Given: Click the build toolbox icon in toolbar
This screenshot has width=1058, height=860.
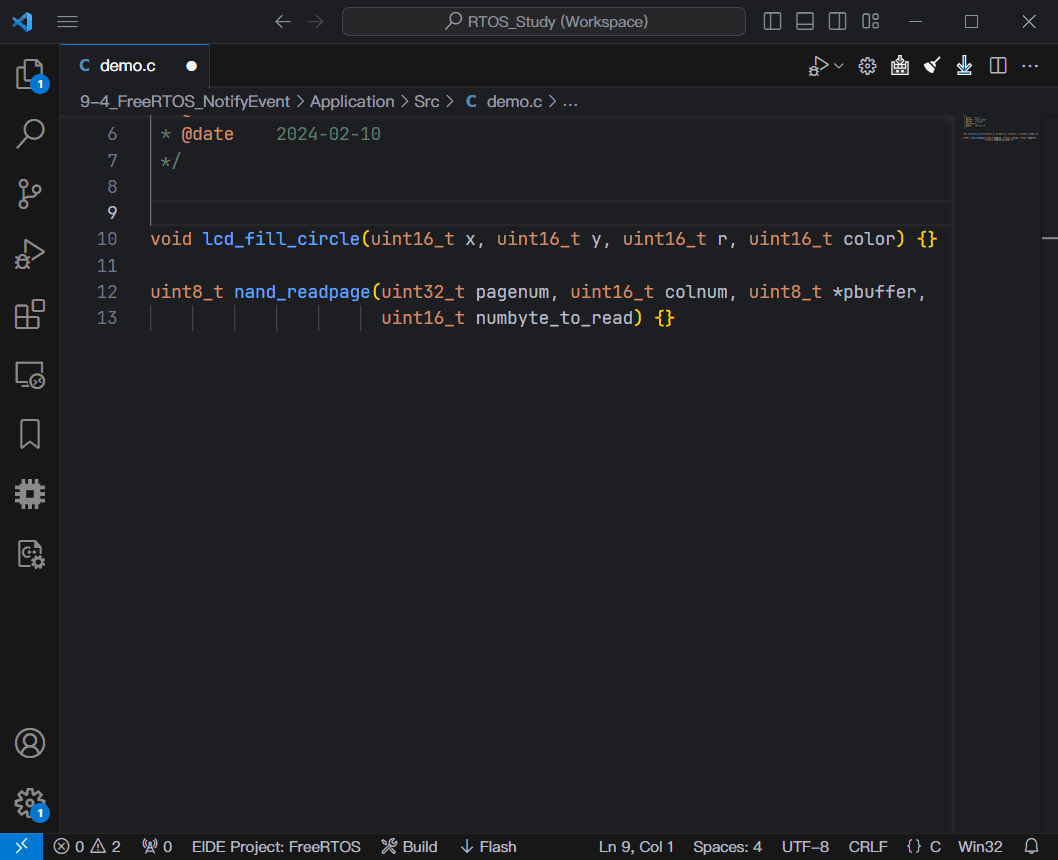Looking at the screenshot, I should point(899,65).
